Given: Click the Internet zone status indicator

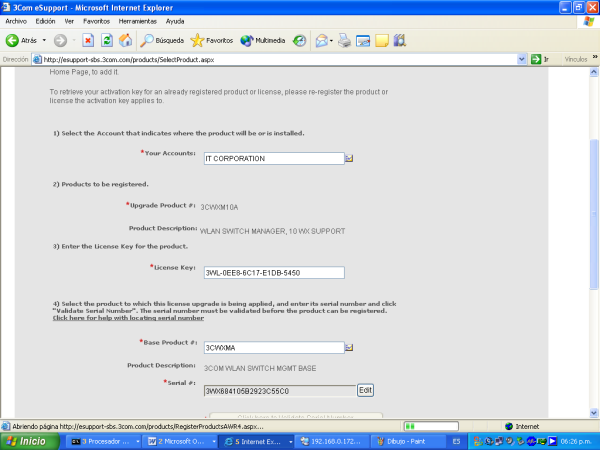Looking at the screenshot, I should [522, 426].
